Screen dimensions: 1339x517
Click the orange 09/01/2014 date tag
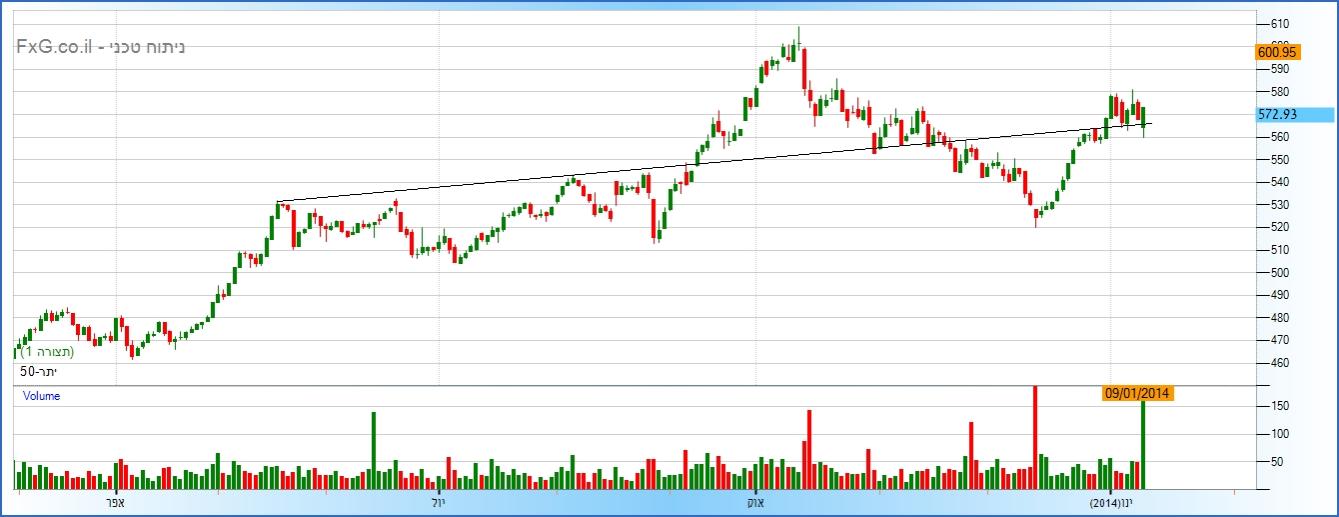tap(1136, 394)
